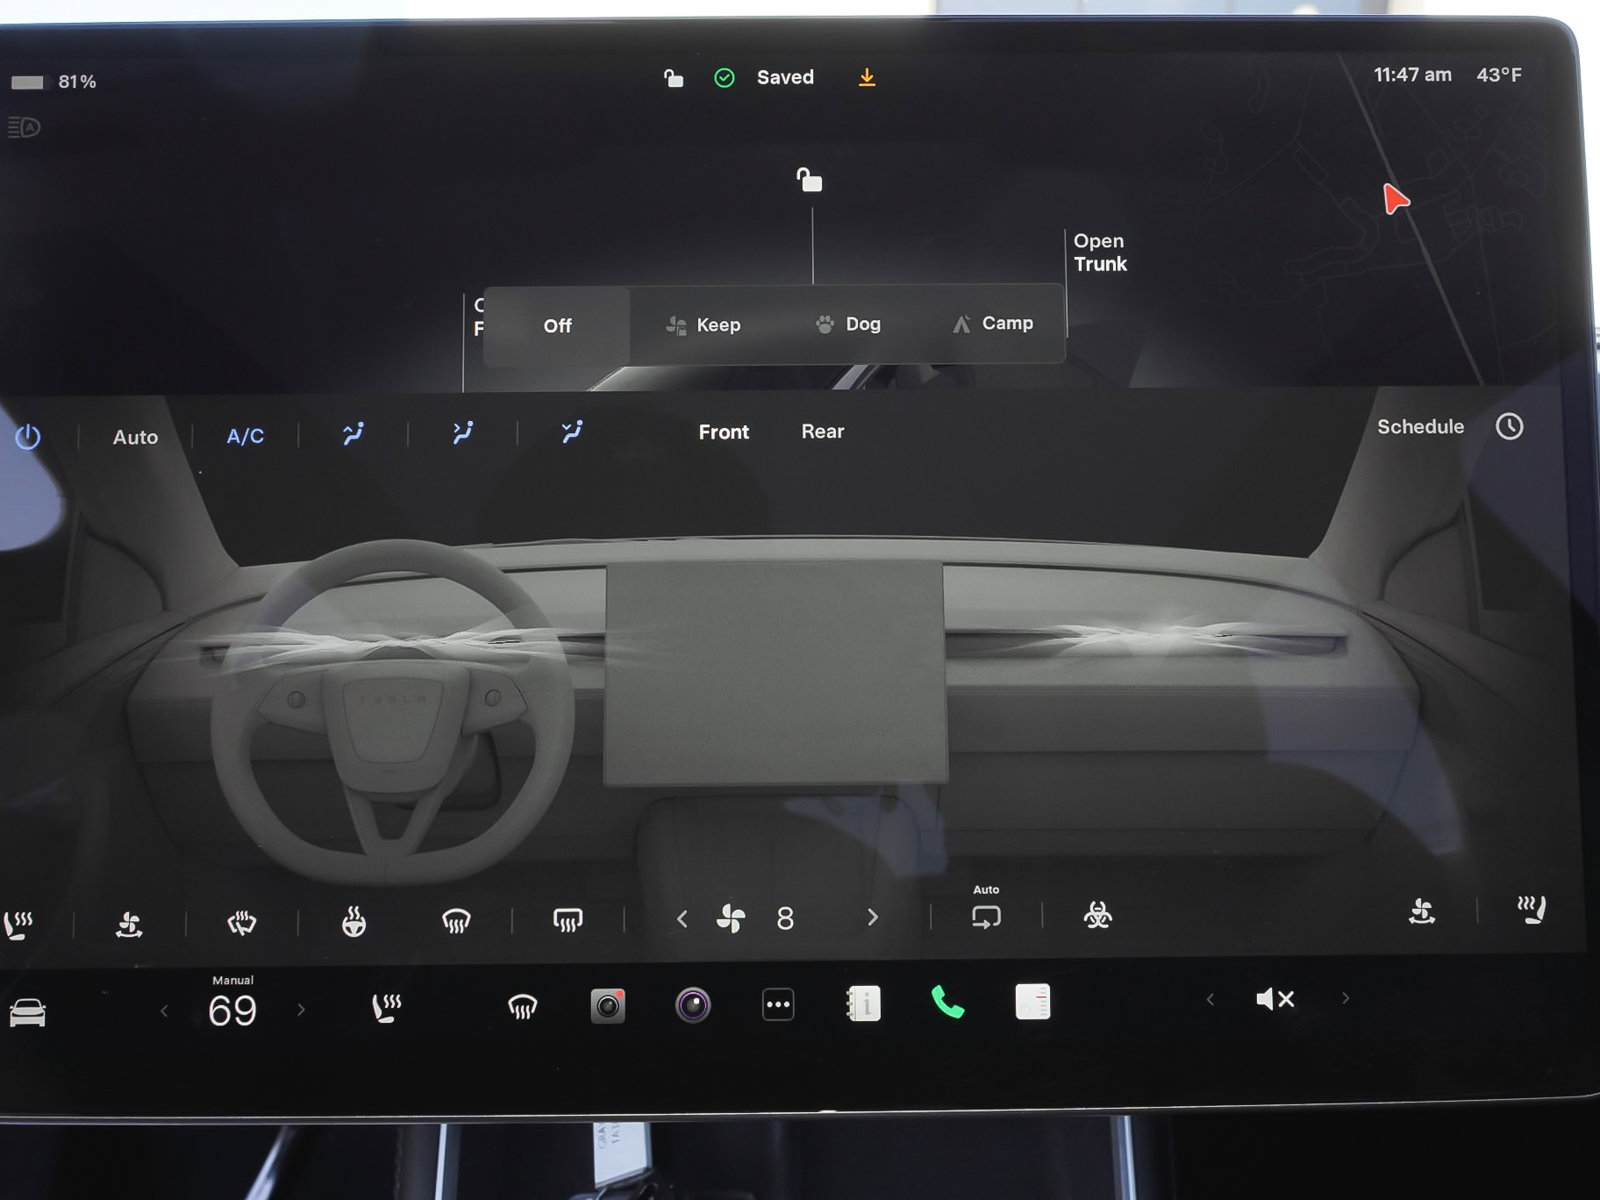Activate rear window defrost

point(567,918)
